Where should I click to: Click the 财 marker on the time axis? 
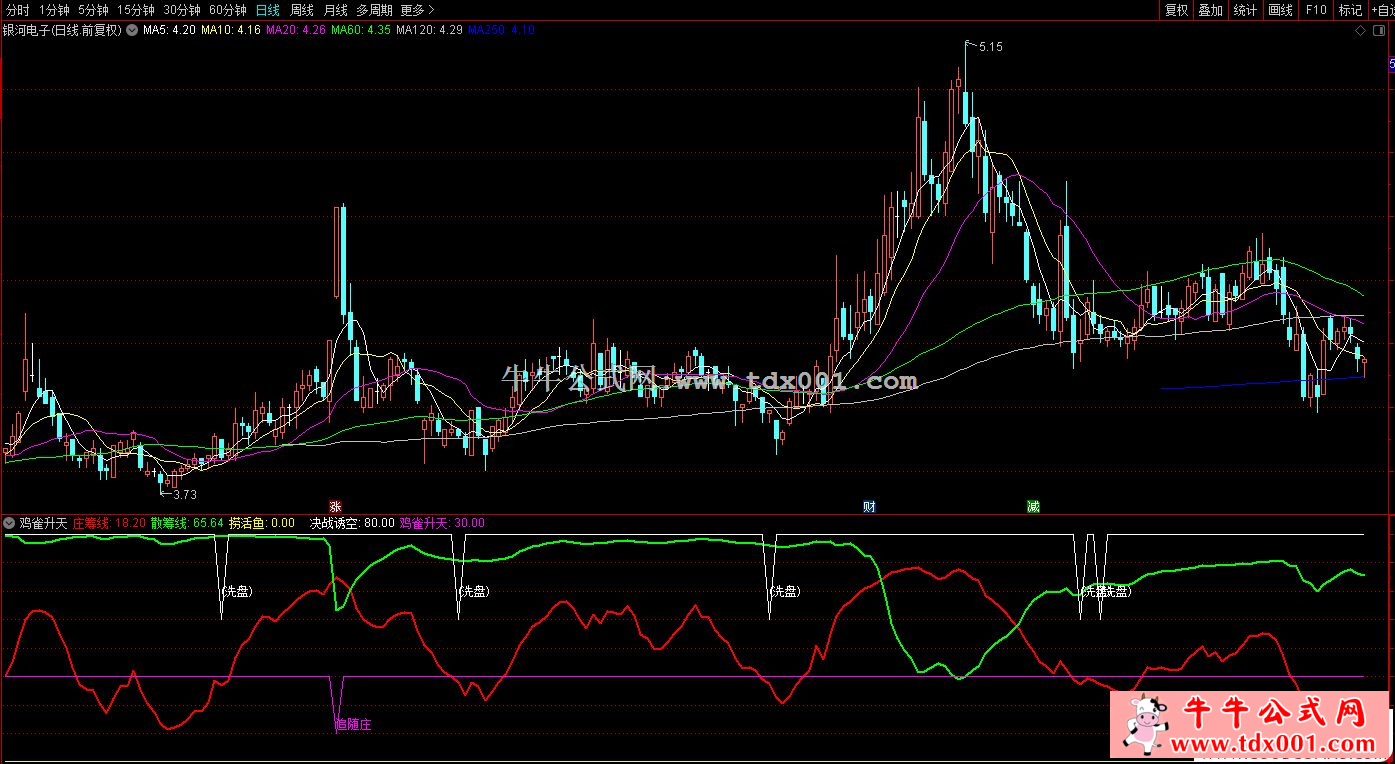tap(869, 506)
